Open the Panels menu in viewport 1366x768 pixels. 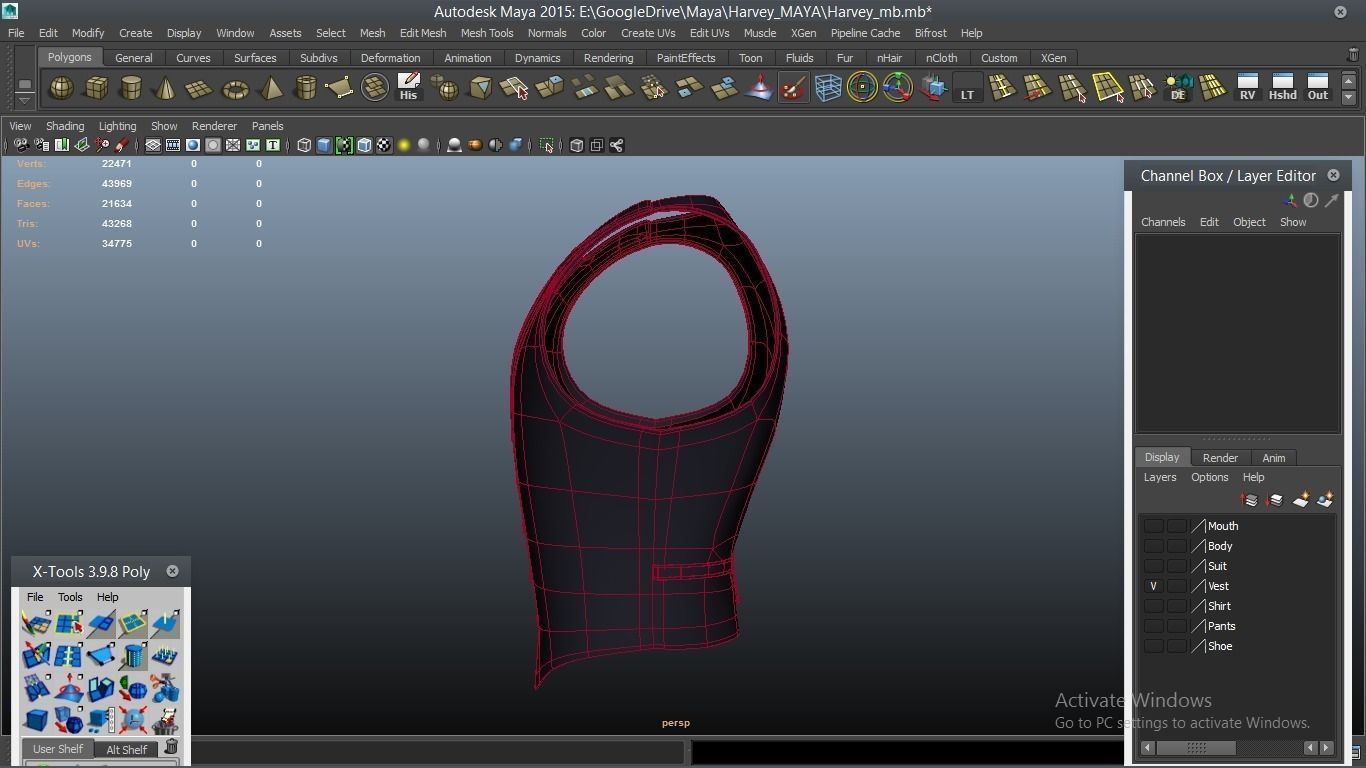pos(267,126)
